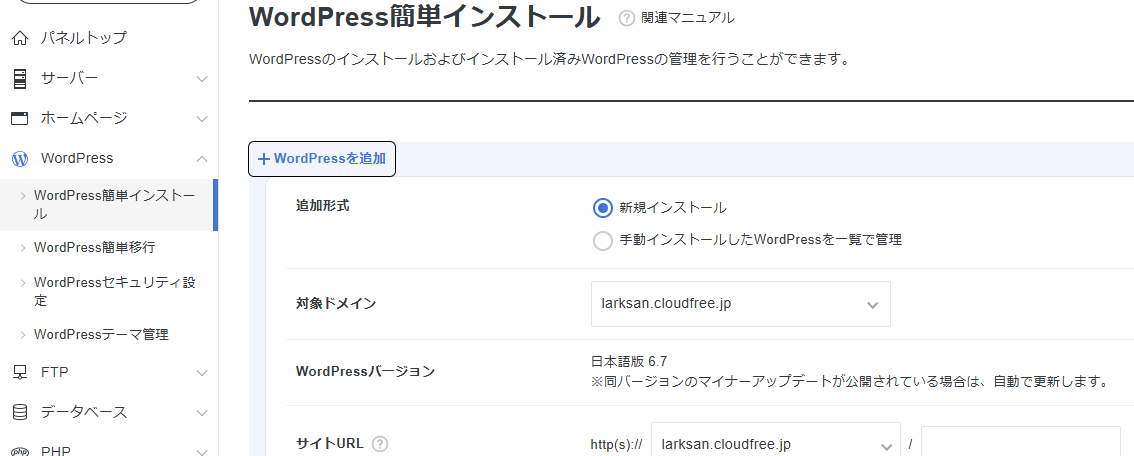Screen dimensions: 1134x456
Task: Click the 対象ドメイン row label
Action: pyautogui.click(x=336, y=304)
